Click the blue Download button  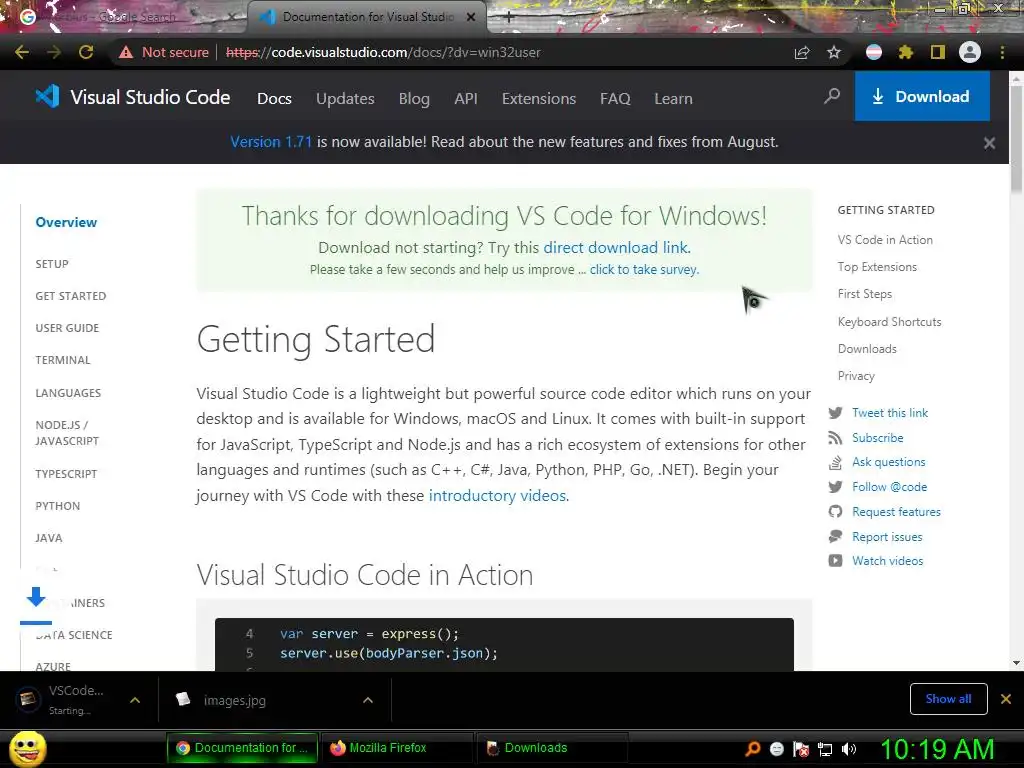[922, 97]
